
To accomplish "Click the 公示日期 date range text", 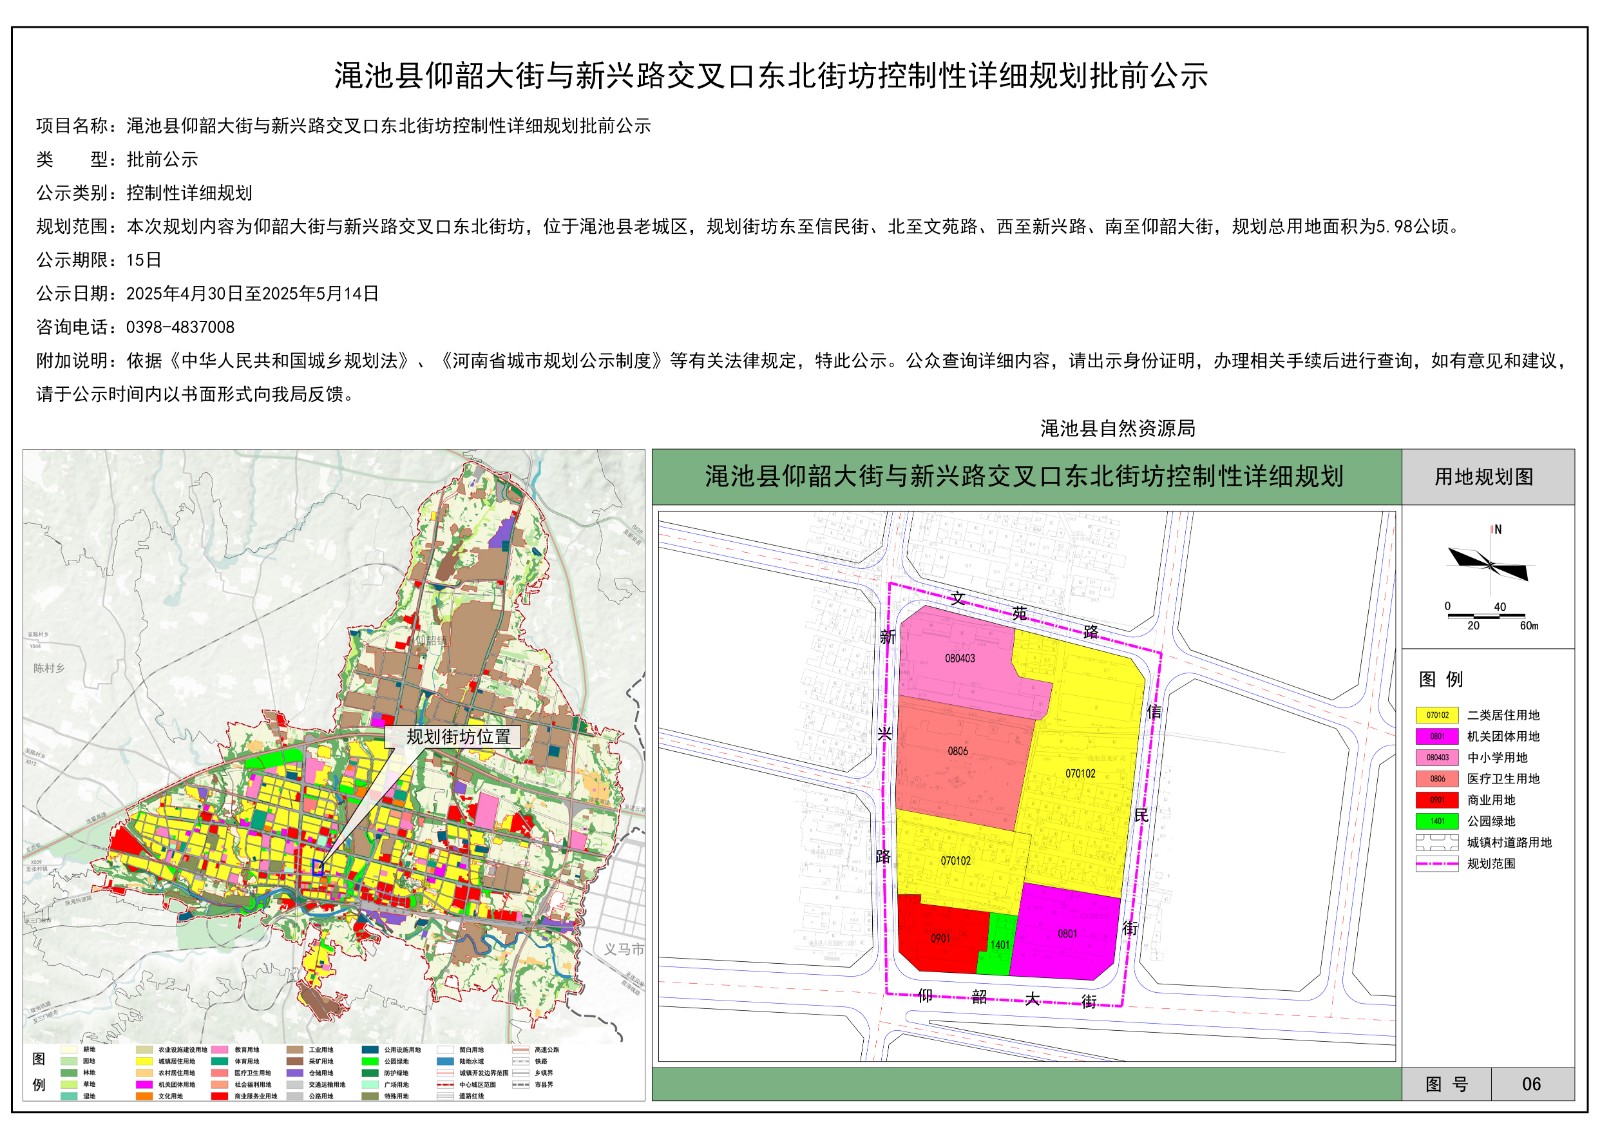I will pos(253,294).
